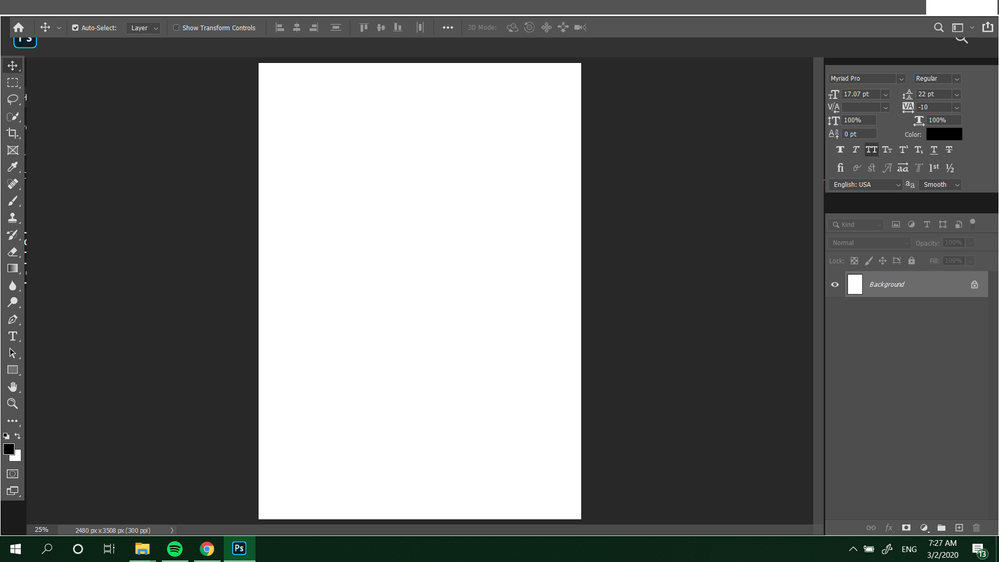The height and width of the screenshot is (562, 999).
Task: Click the text Color swatch in Character panel
Action: click(x=944, y=134)
